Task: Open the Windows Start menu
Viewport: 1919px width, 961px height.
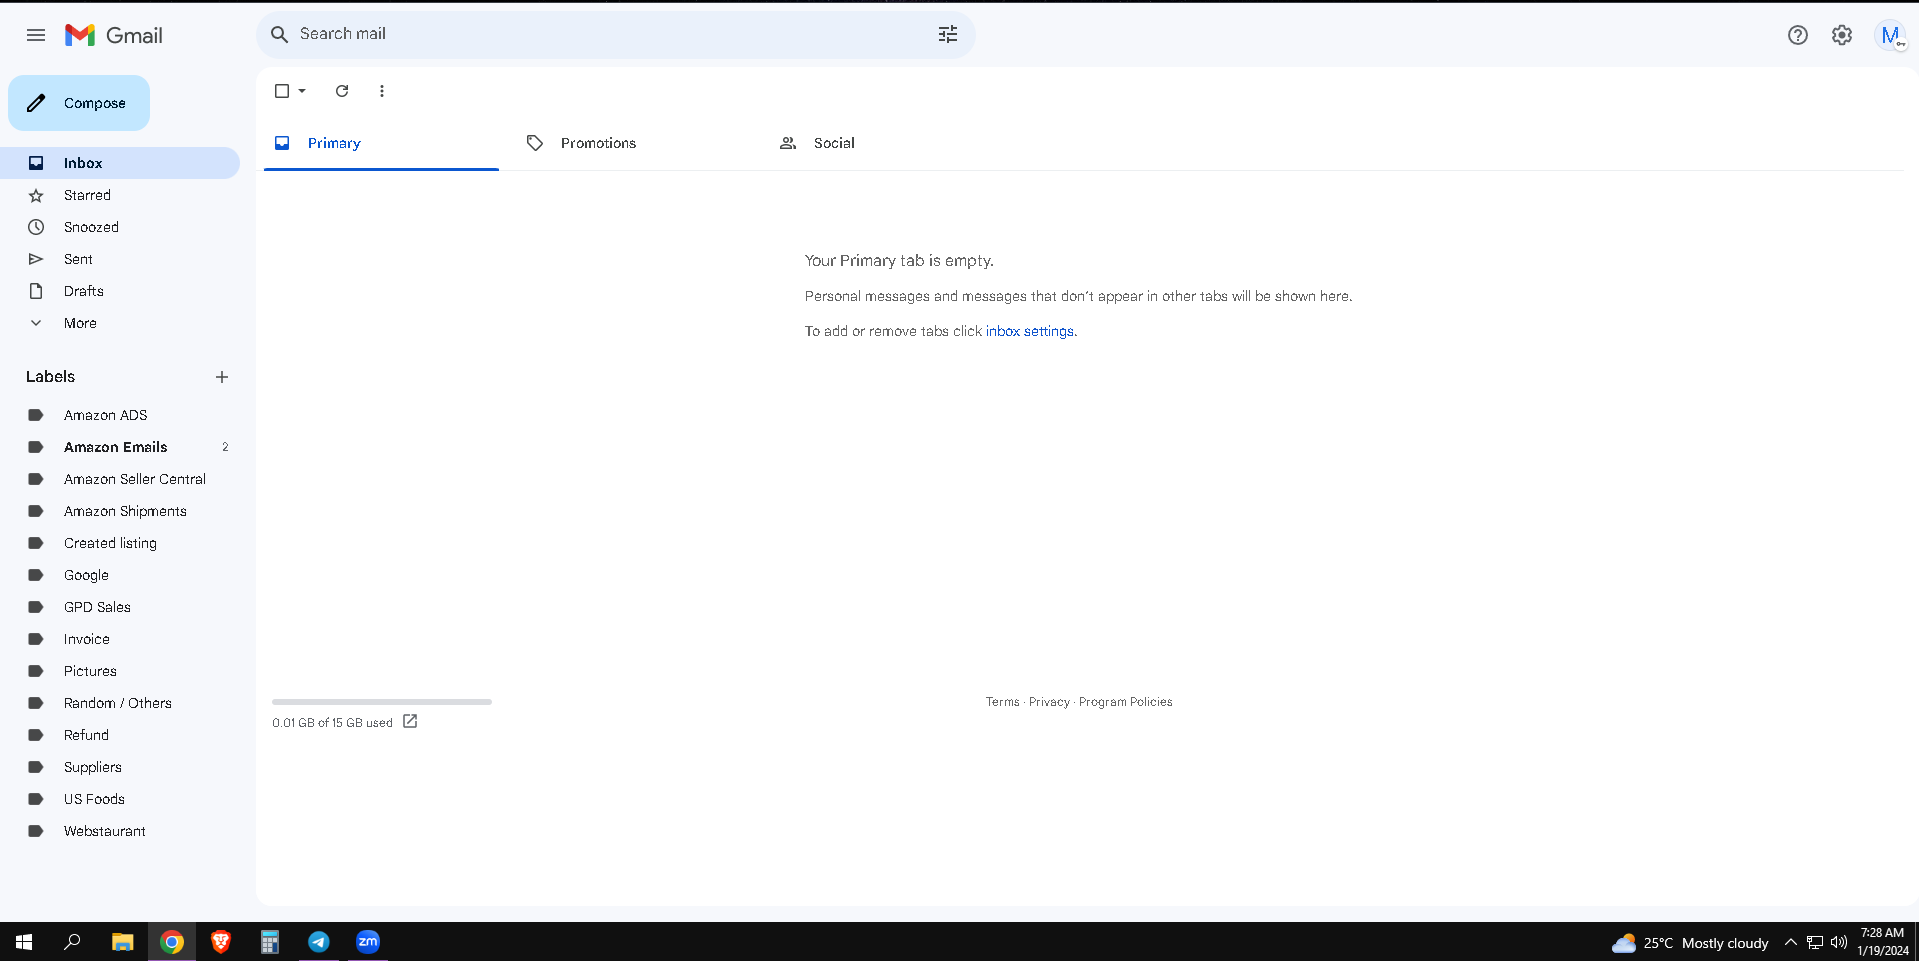Action: [24, 942]
